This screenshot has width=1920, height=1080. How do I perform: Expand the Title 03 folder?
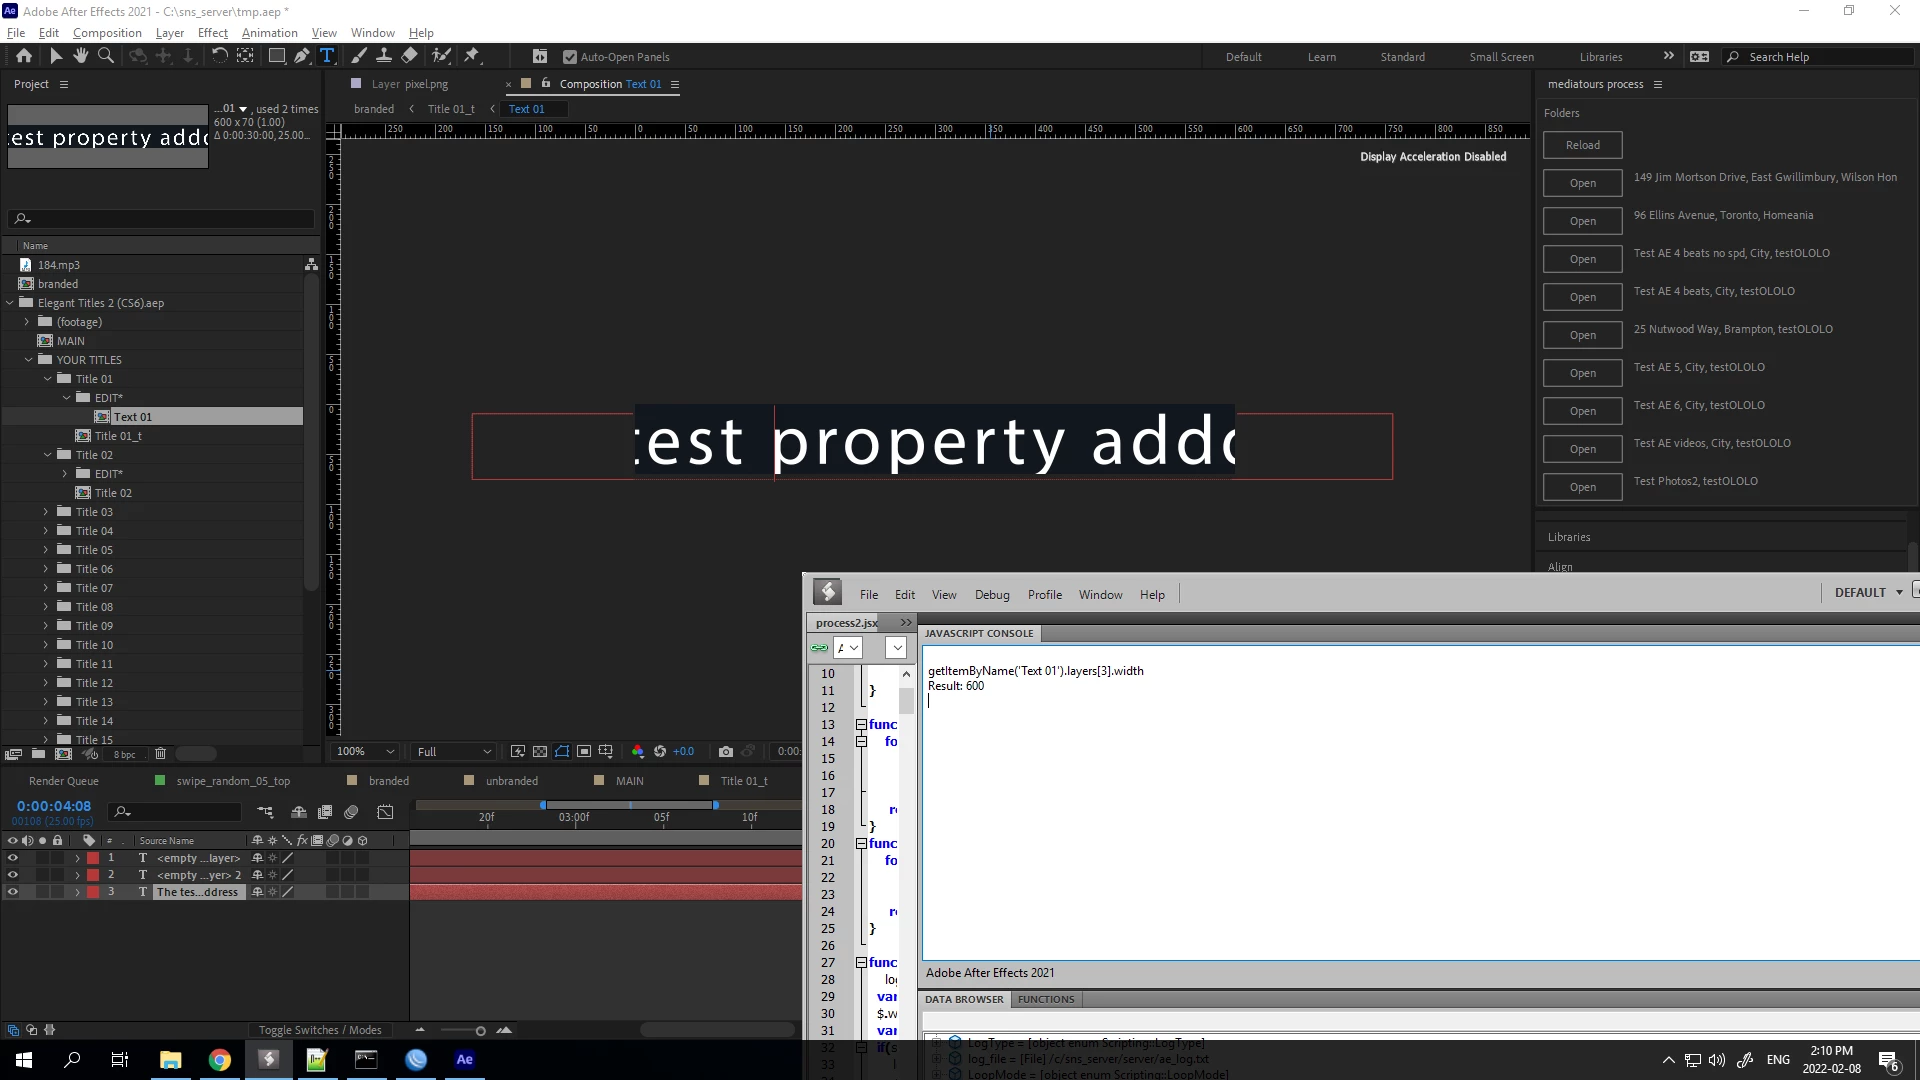point(46,512)
